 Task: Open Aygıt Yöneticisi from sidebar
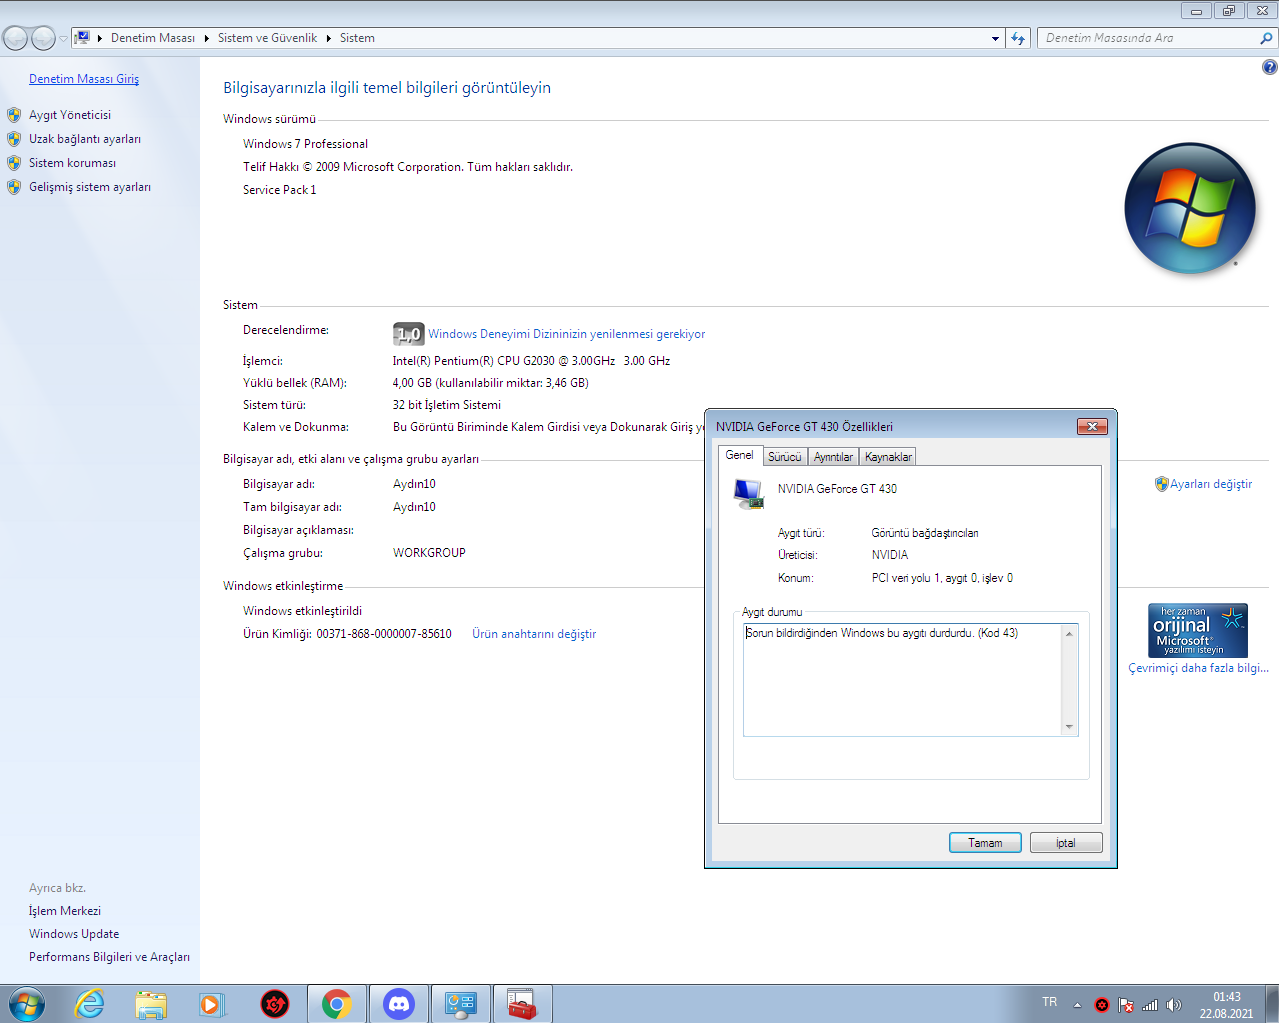pos(70,115)
